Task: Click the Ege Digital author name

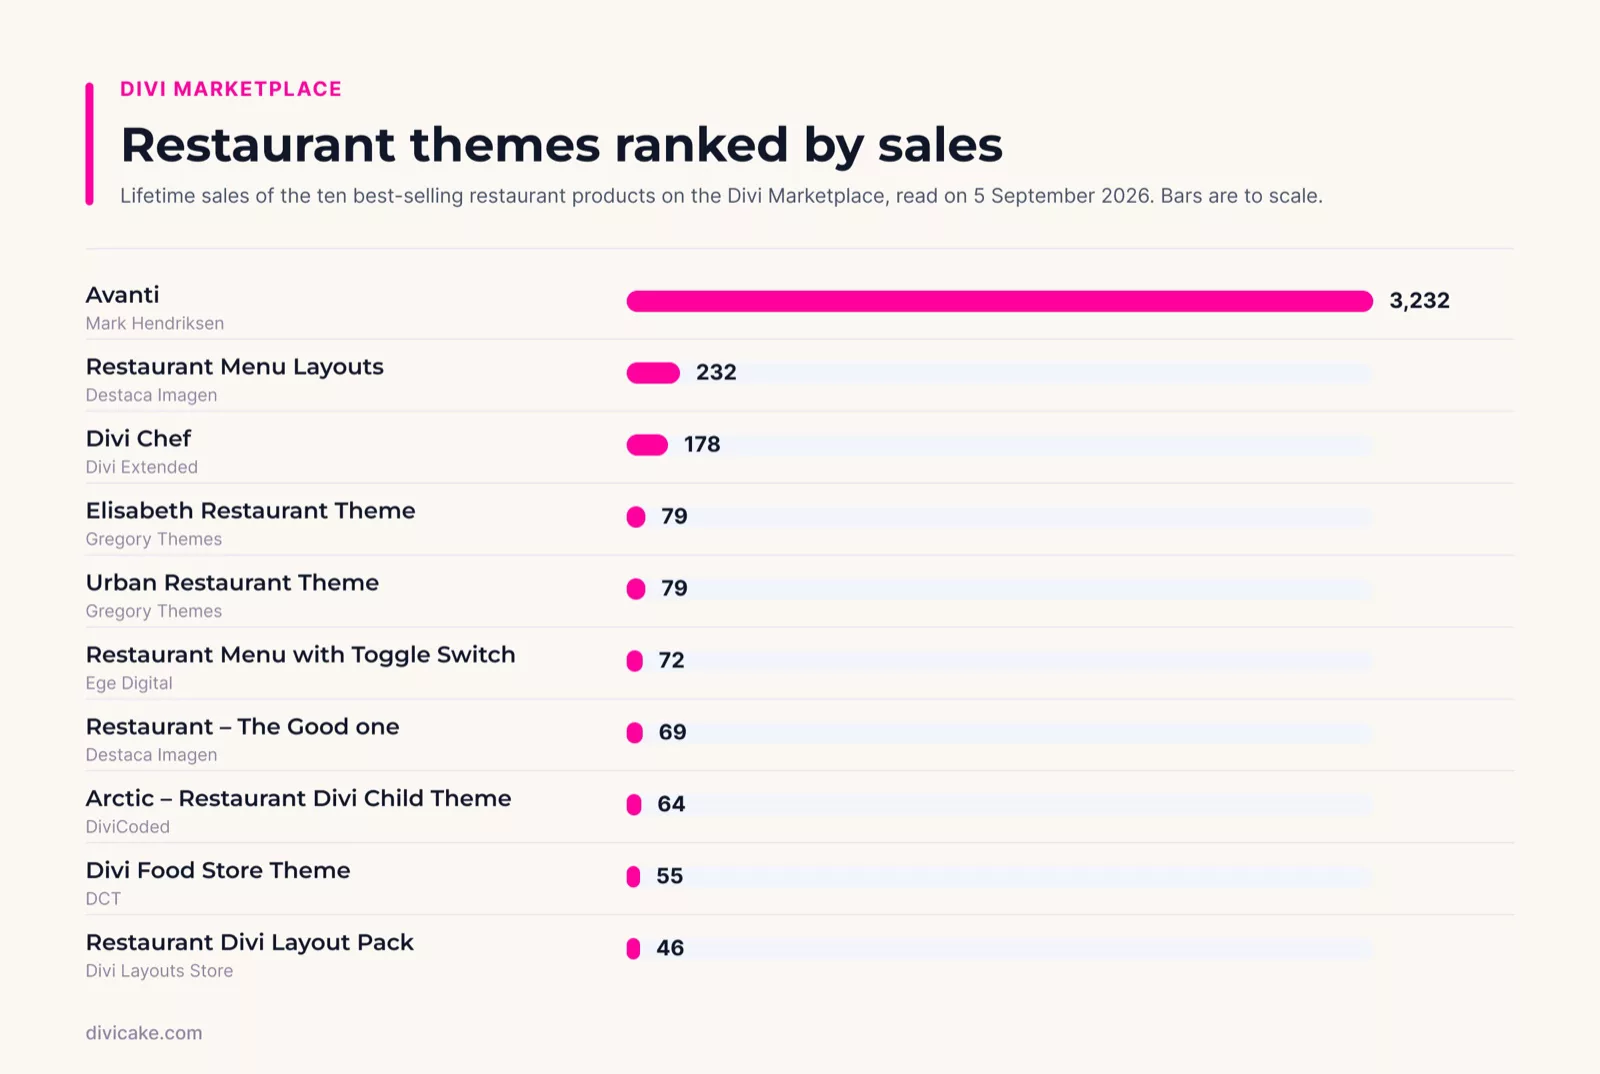Action: point(129,683)
